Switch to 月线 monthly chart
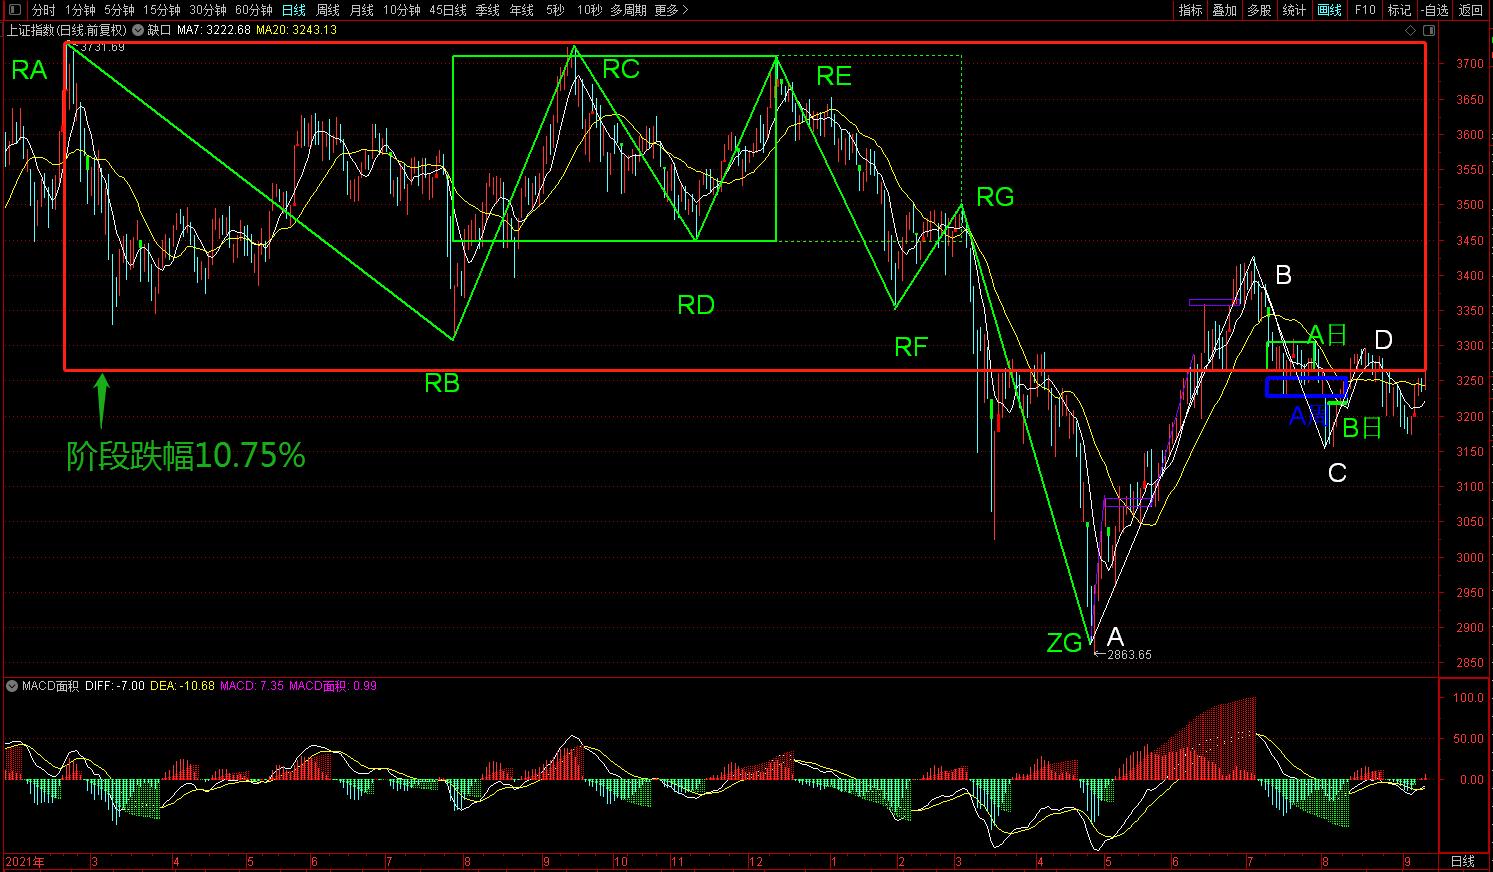Viewport: 1493px width, 872px height. pyautogui.click(x=362, y=10)
